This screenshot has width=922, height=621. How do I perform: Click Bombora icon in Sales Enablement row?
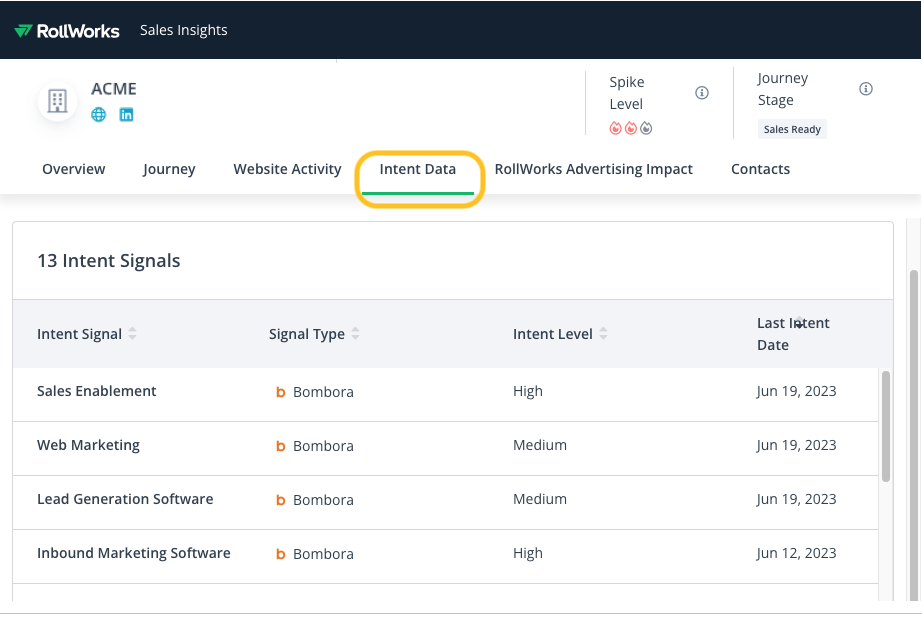(x=281, y=392)
